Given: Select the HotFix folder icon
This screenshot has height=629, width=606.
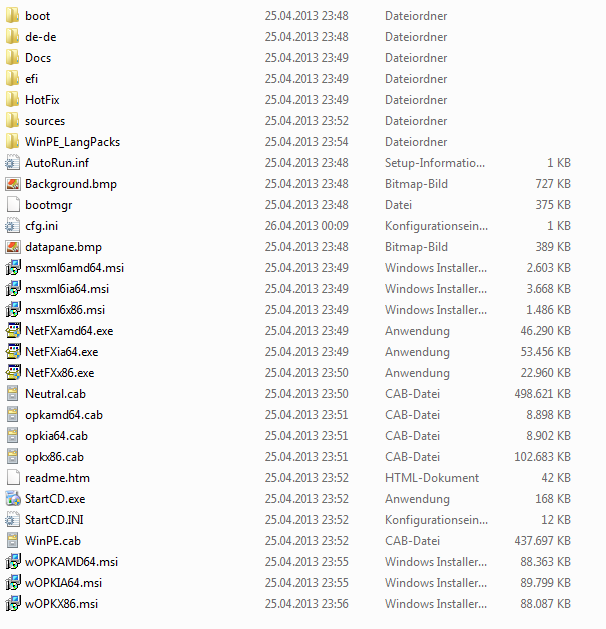Looking at the screenshot, I should pos(12,99).
